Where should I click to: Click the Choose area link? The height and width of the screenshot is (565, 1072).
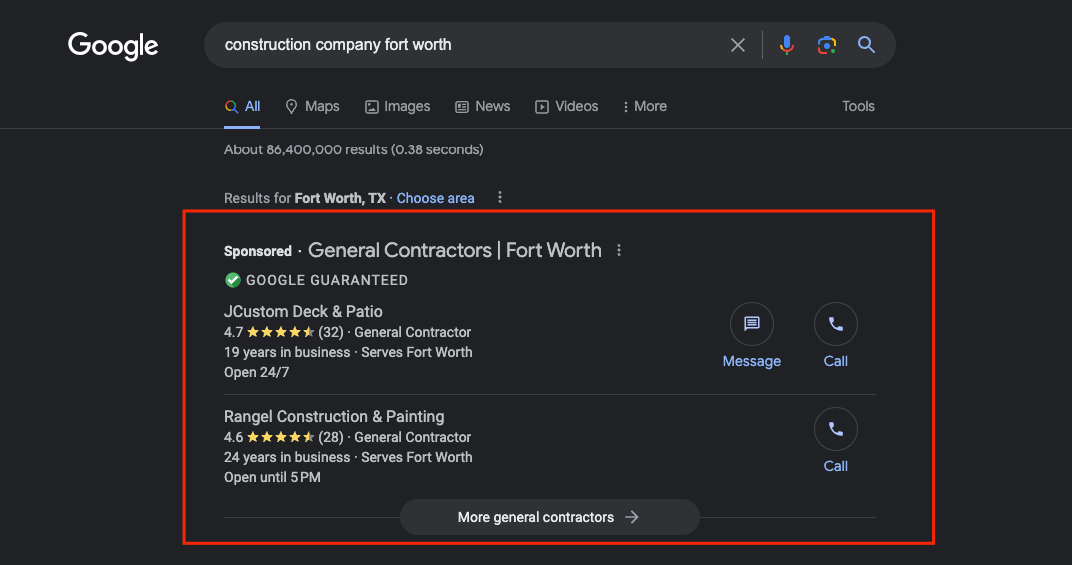pos(435,198)
